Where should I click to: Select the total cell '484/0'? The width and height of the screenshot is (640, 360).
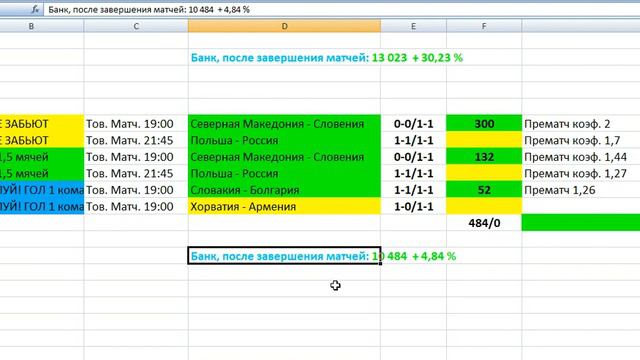(x=484, y=223)
